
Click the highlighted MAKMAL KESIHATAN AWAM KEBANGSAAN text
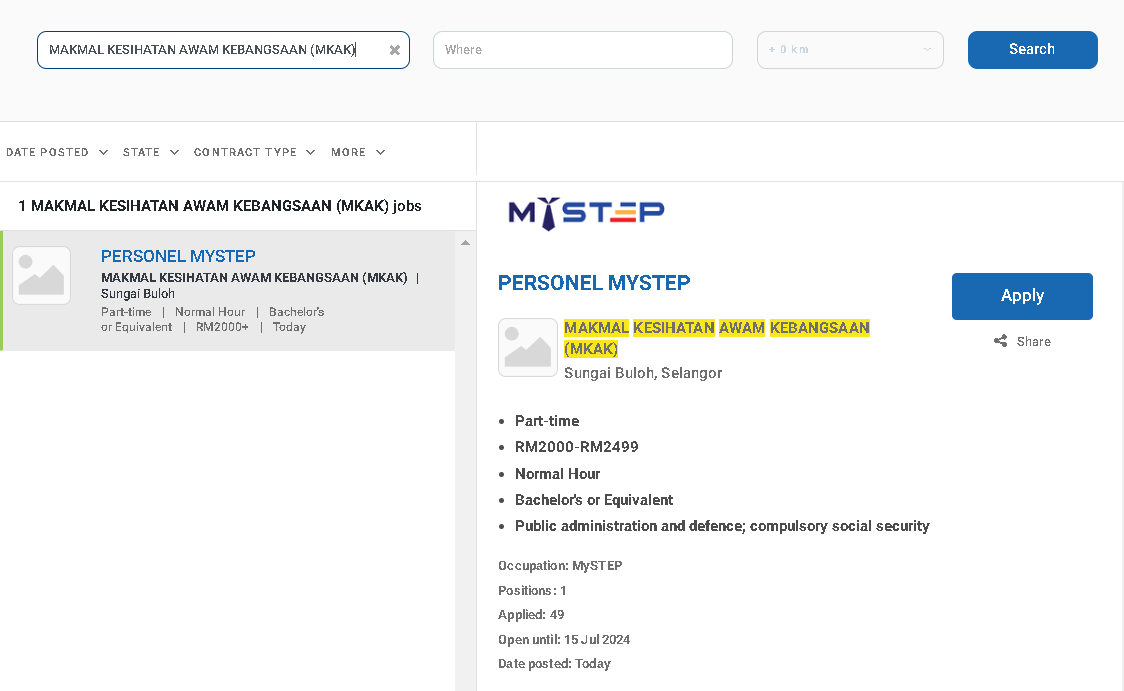coord(717,327)
